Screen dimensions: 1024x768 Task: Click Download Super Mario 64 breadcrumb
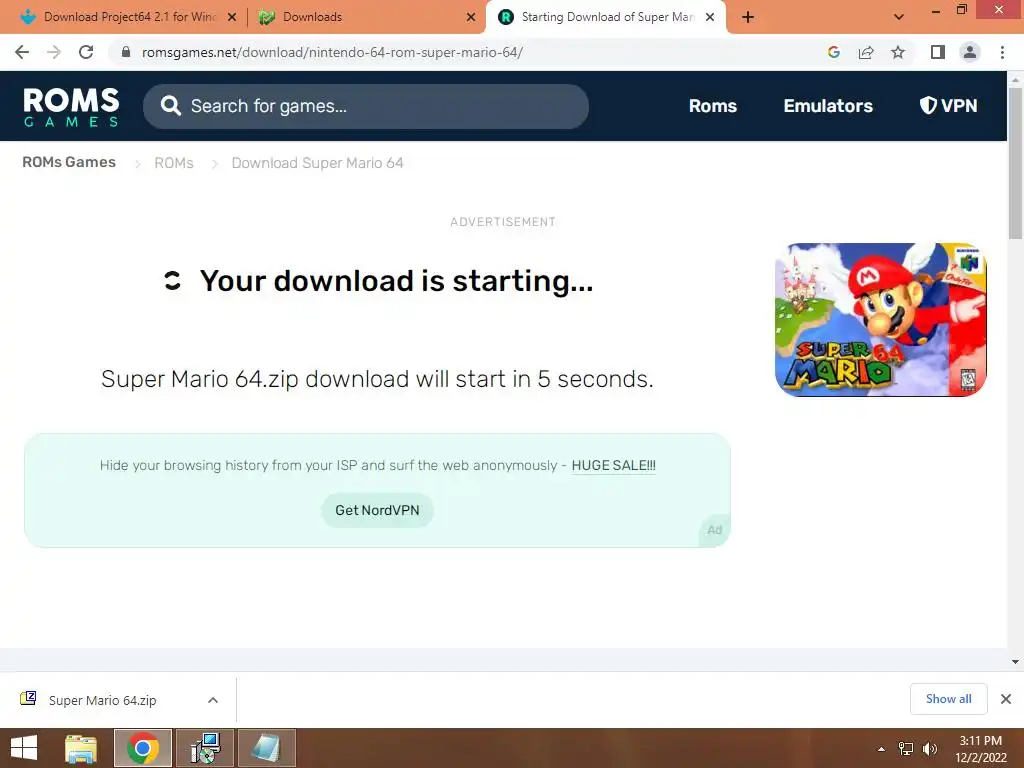[x=317, y=163]
